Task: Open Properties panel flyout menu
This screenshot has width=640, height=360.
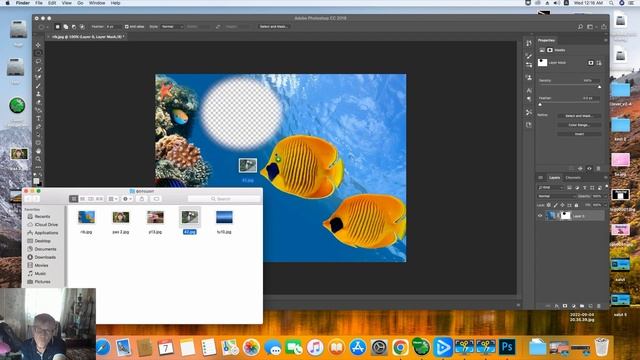Action: click(605, 40)
